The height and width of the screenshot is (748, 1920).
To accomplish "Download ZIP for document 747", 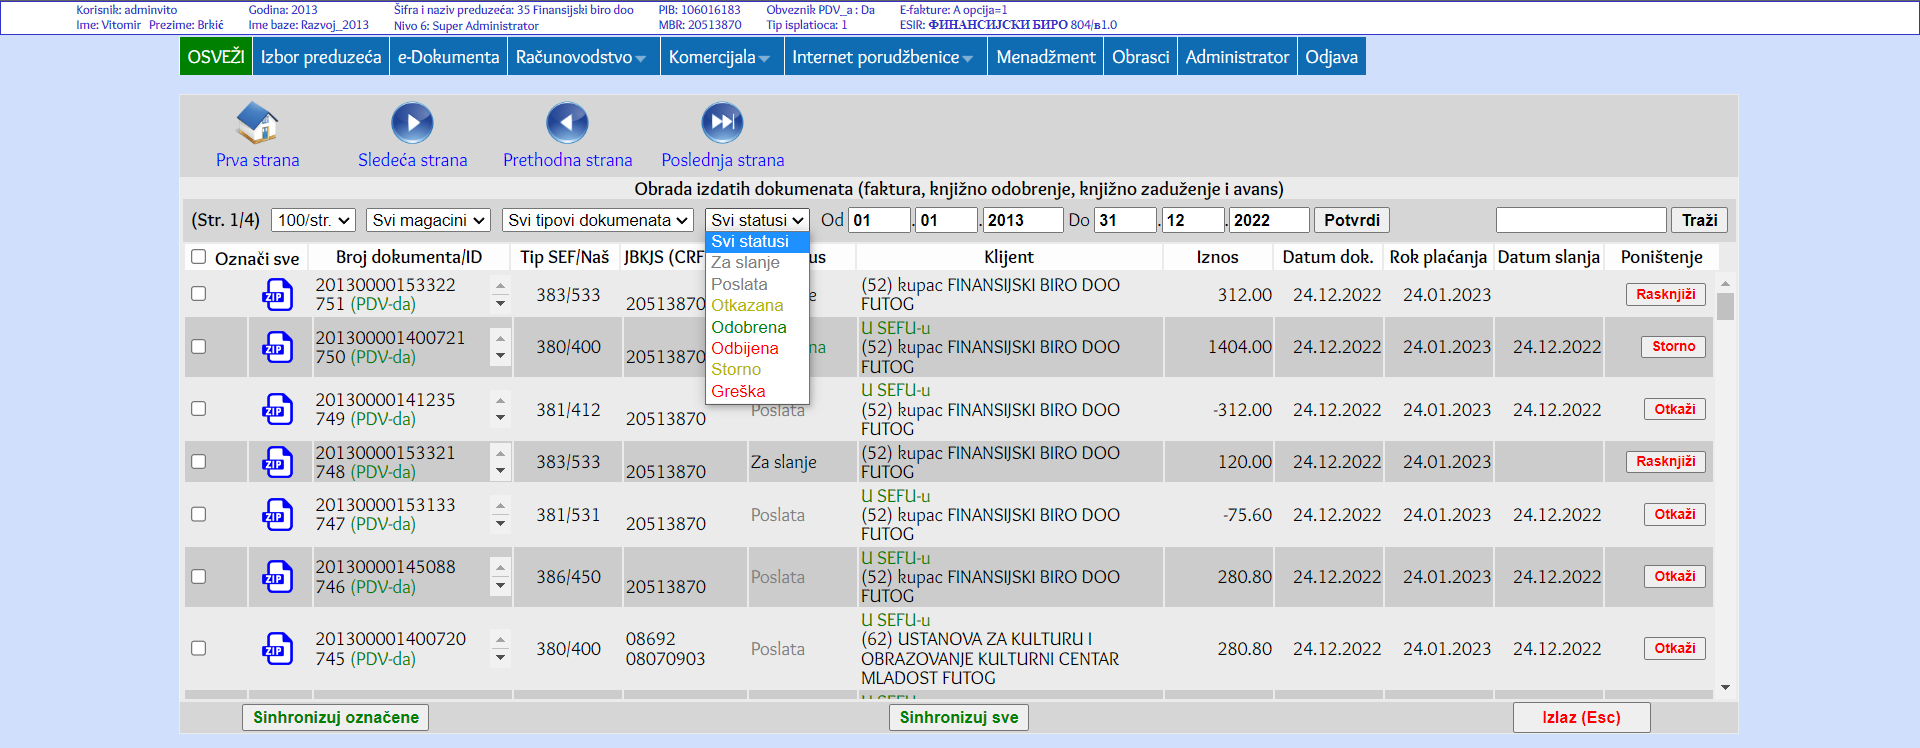I will 277,514.
